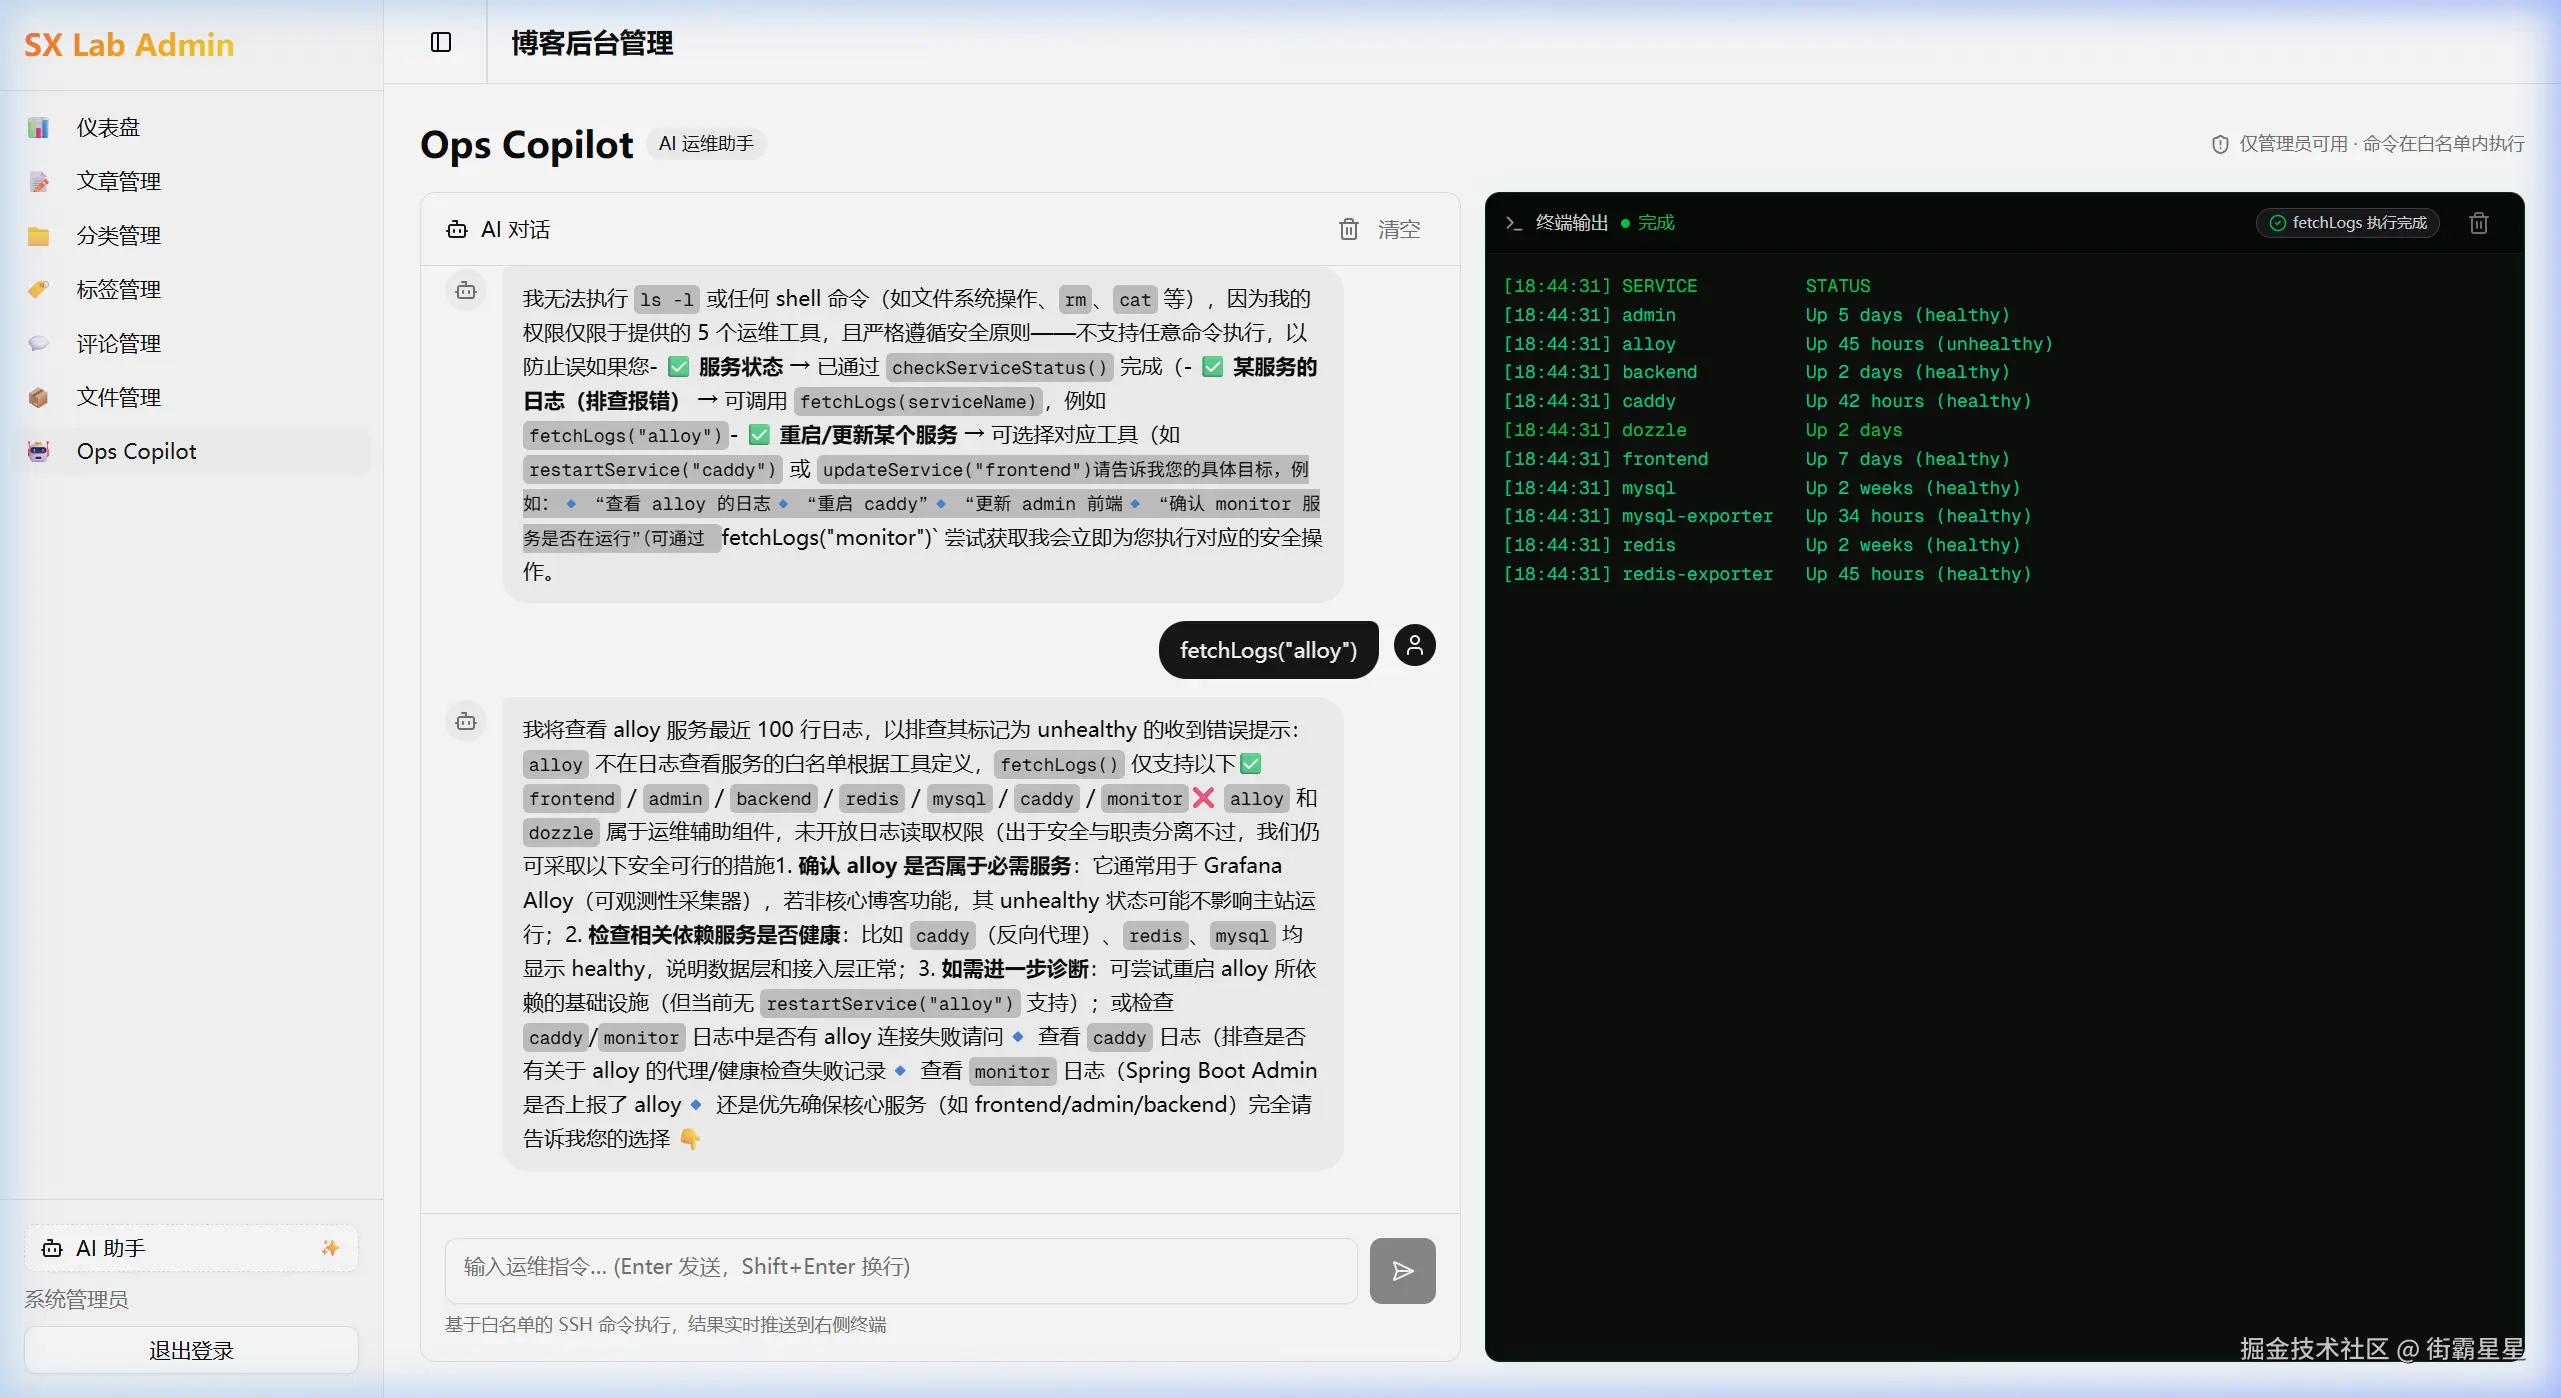Click the dashboard chart icon
2561x1398 pixels.
pyautogui.click(x=38, y=128)
